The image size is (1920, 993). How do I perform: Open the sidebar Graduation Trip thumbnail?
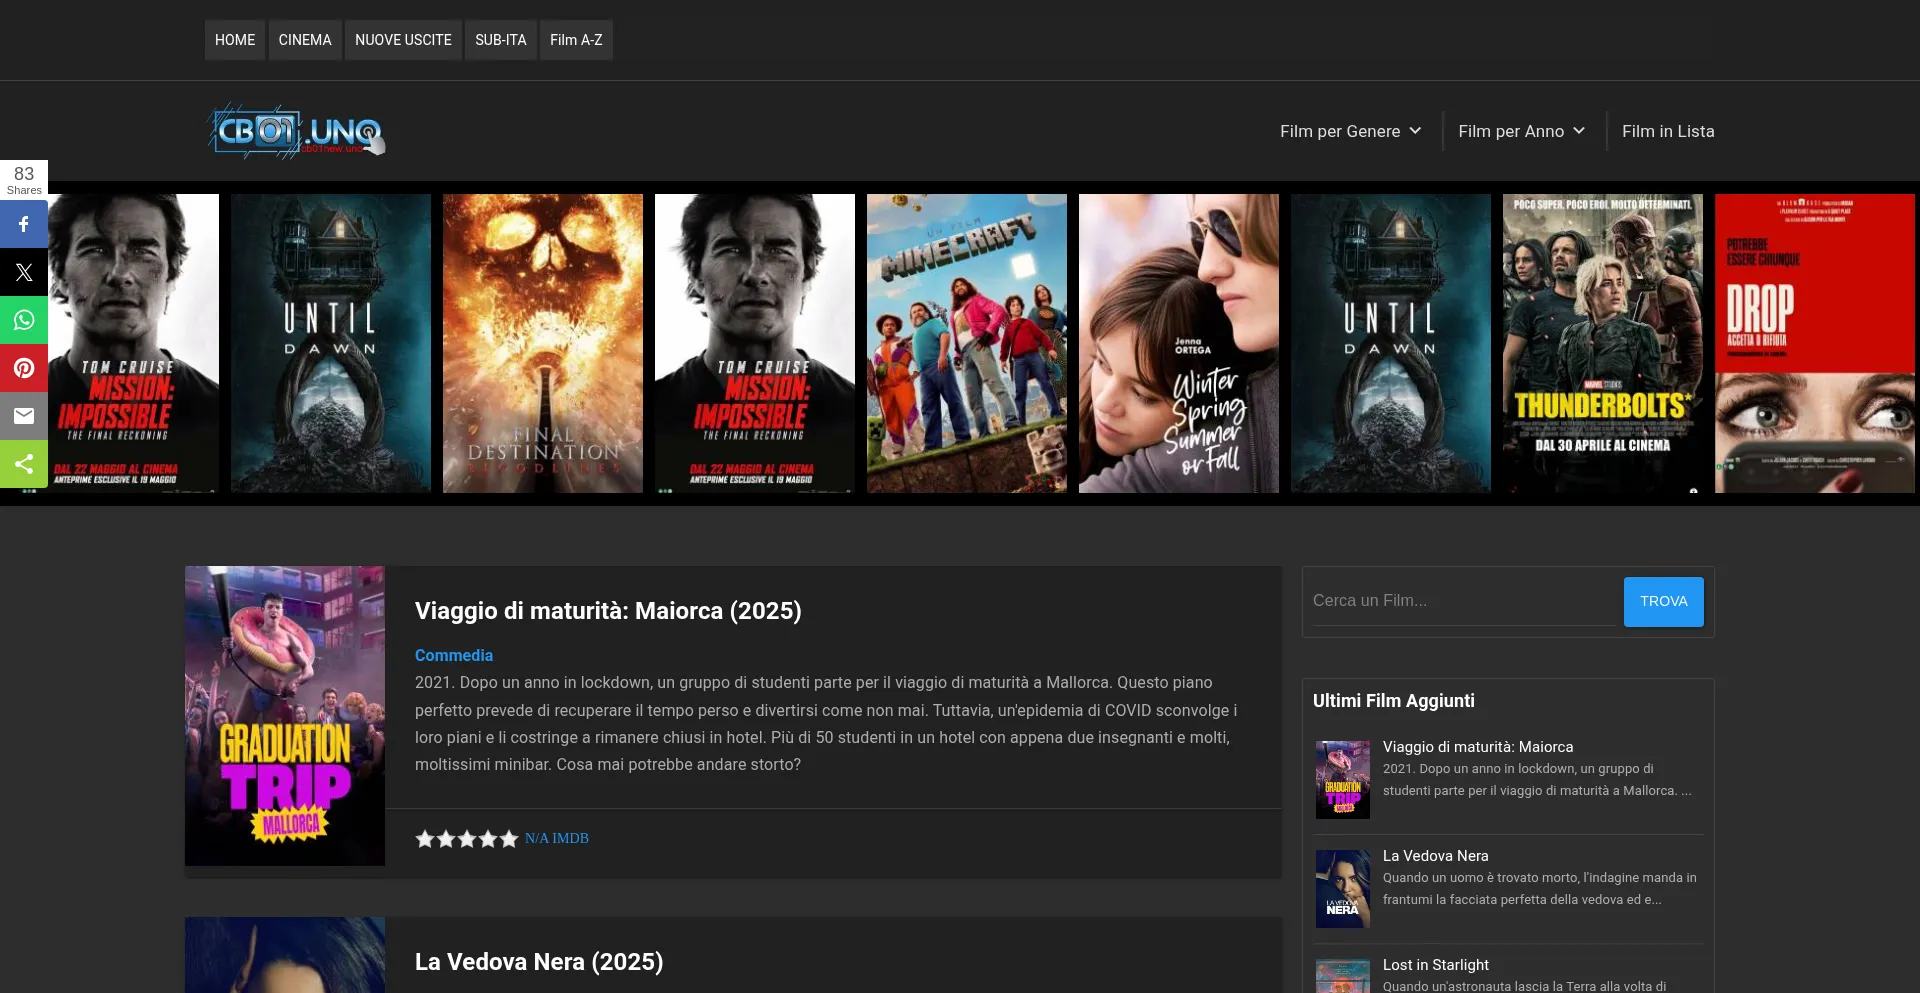click(x=1343, y=780)
